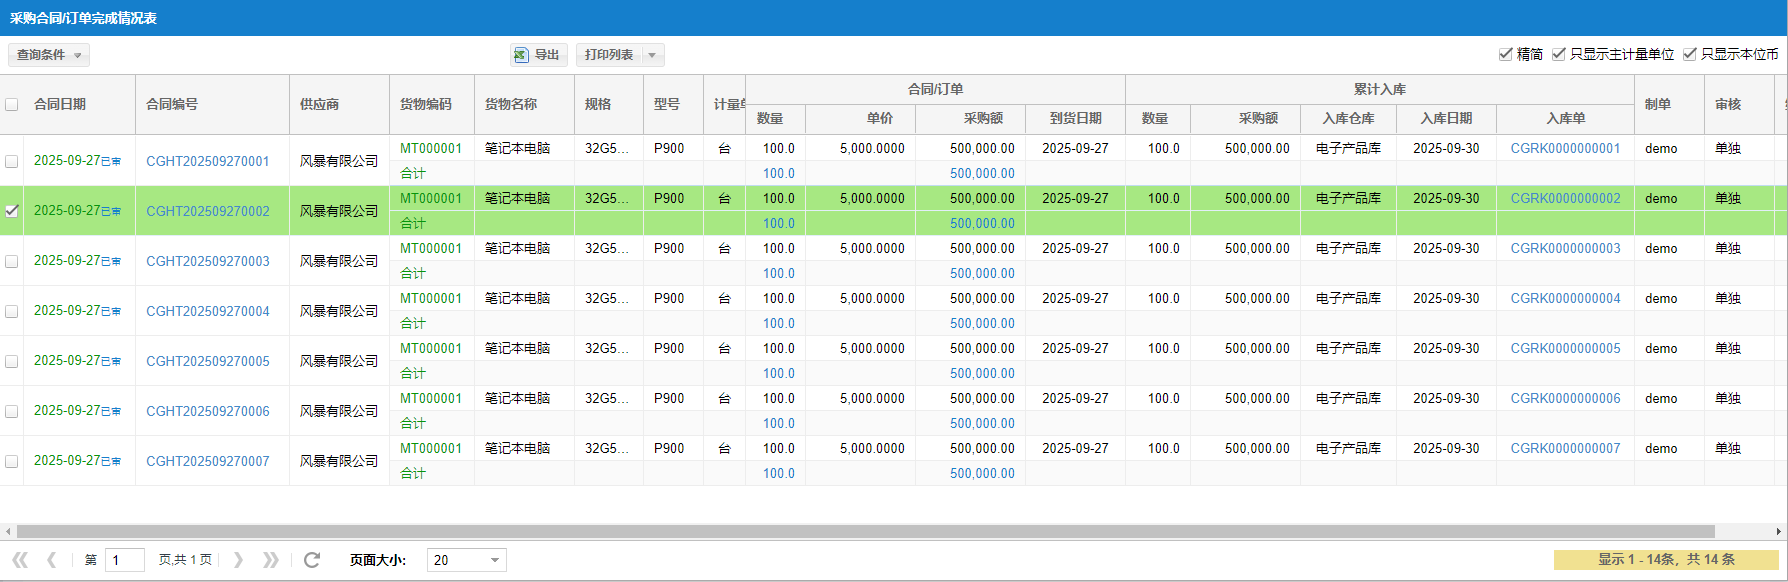Image resolution: width=1788 pixels, height=582 pixels.
Task: Uncheck the 精简 checkbox
Action: (x=1505, y=54)
